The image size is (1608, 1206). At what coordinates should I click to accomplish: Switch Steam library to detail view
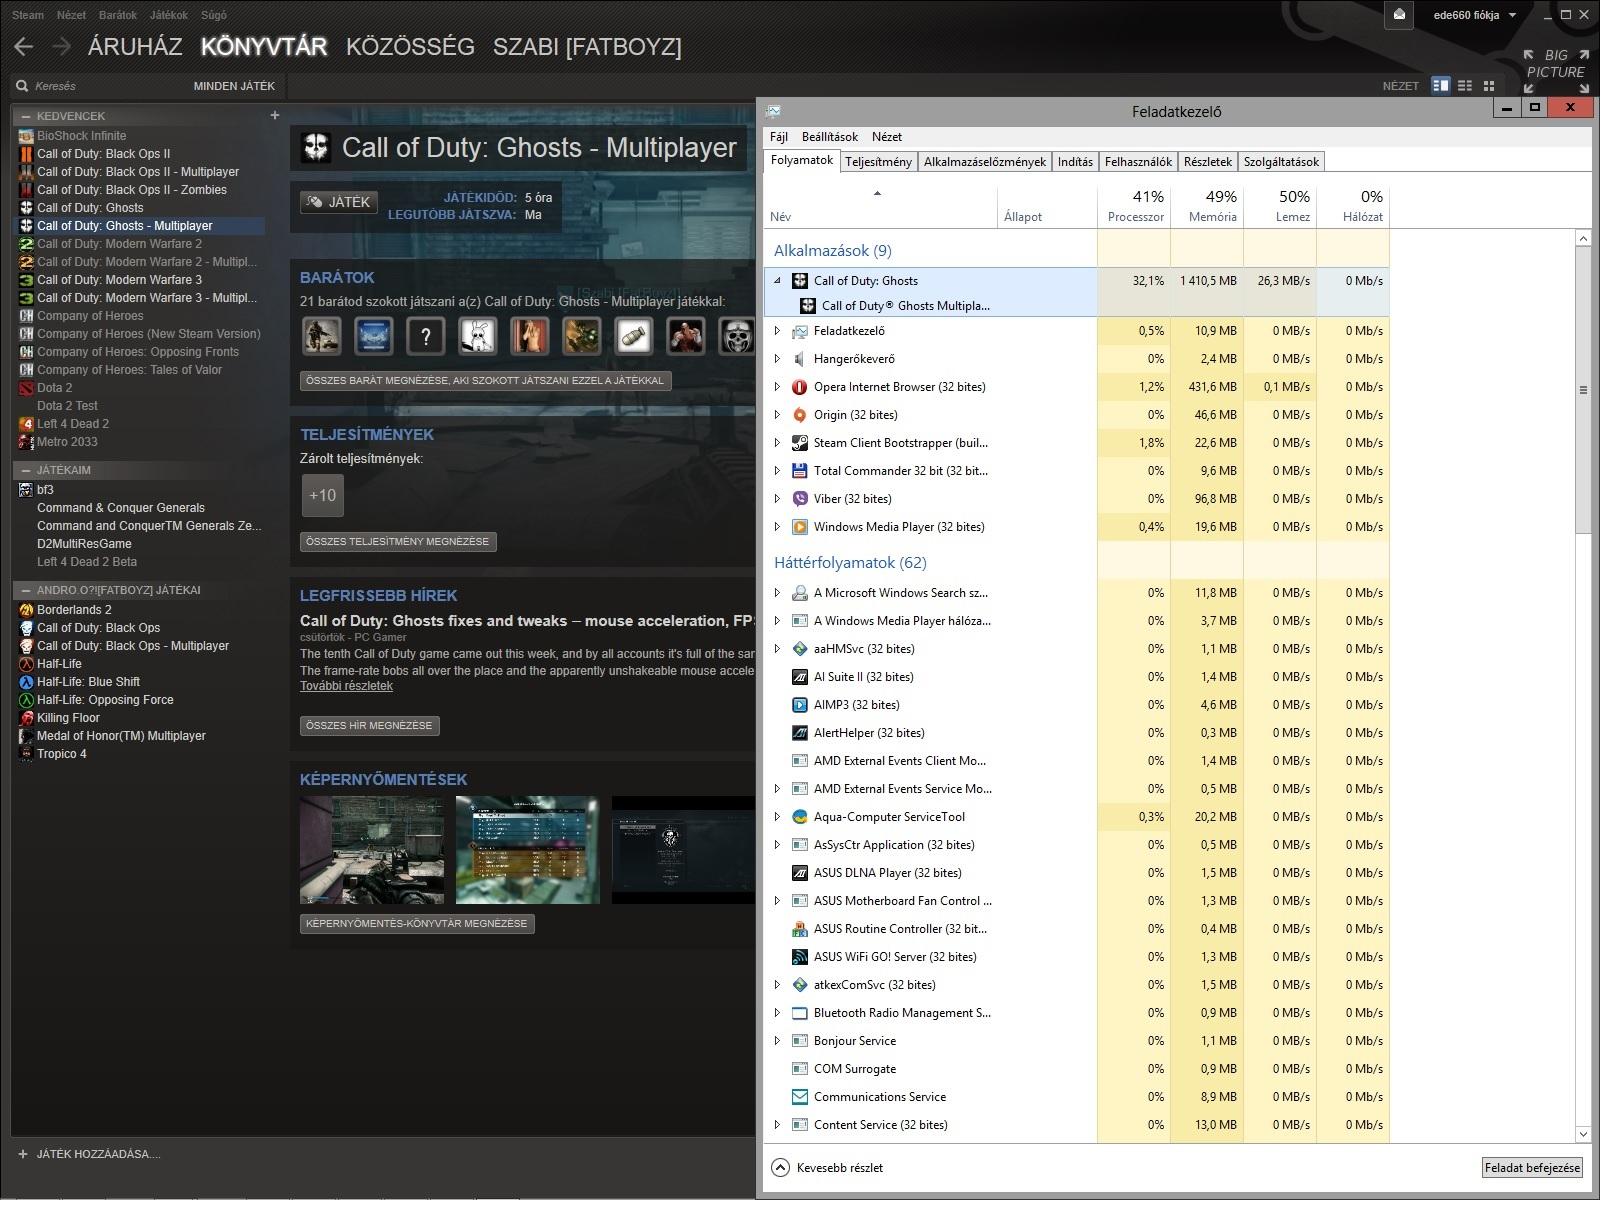[x=1440, y=86]
